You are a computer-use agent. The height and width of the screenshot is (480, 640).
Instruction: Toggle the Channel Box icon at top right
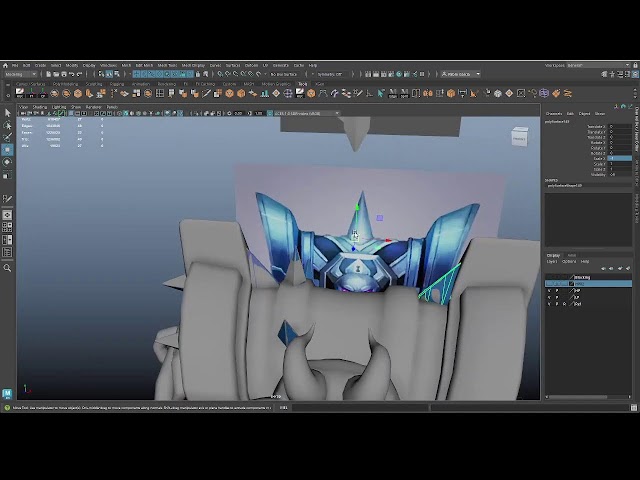[636, 74]
